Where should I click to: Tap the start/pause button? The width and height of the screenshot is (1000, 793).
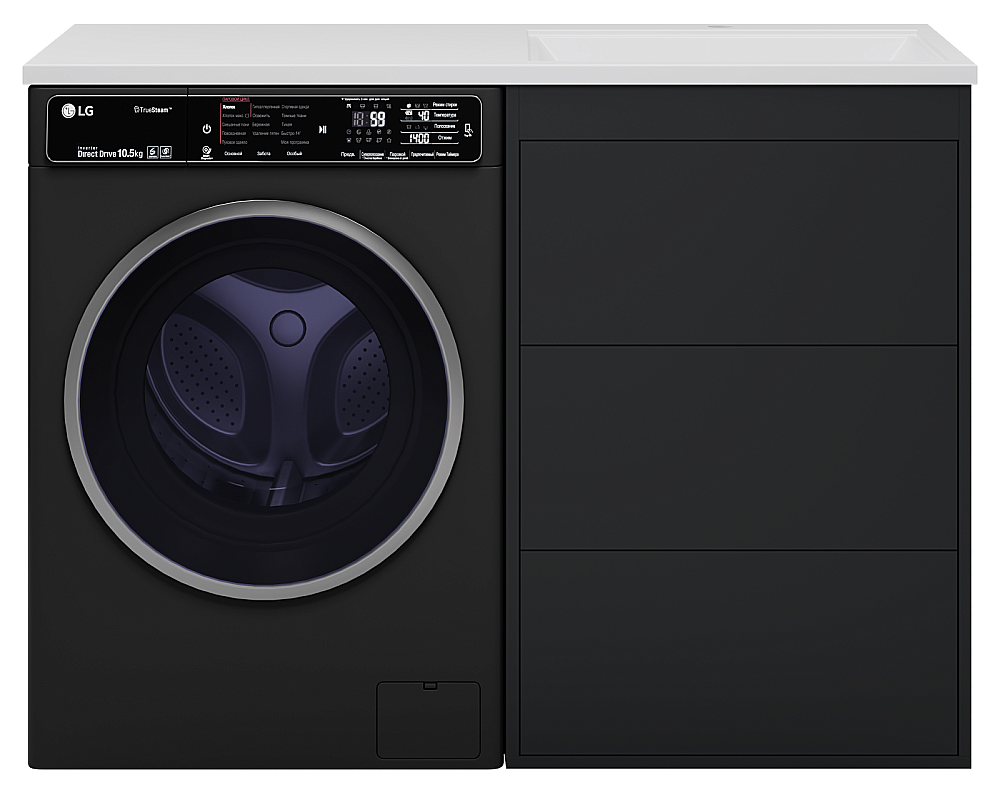pyautogui.click(x=323, y=130)
